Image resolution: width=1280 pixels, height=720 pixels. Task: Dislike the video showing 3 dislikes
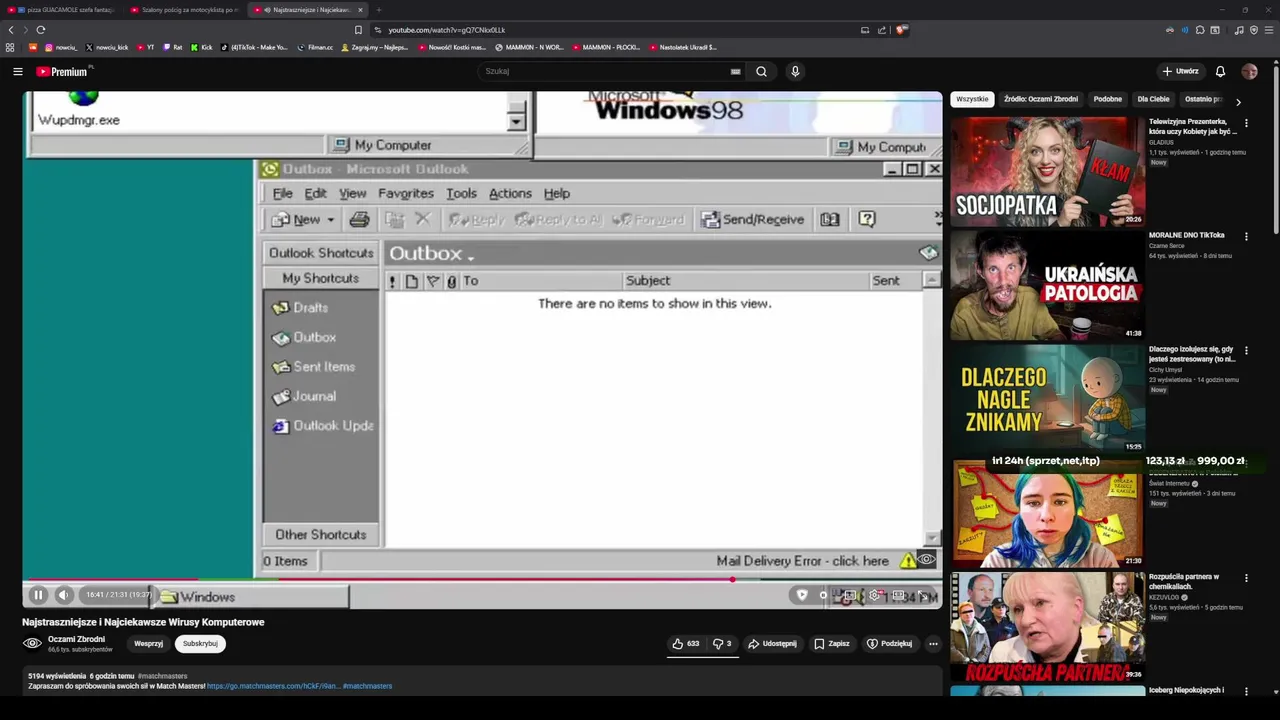(x=722, y=644)
